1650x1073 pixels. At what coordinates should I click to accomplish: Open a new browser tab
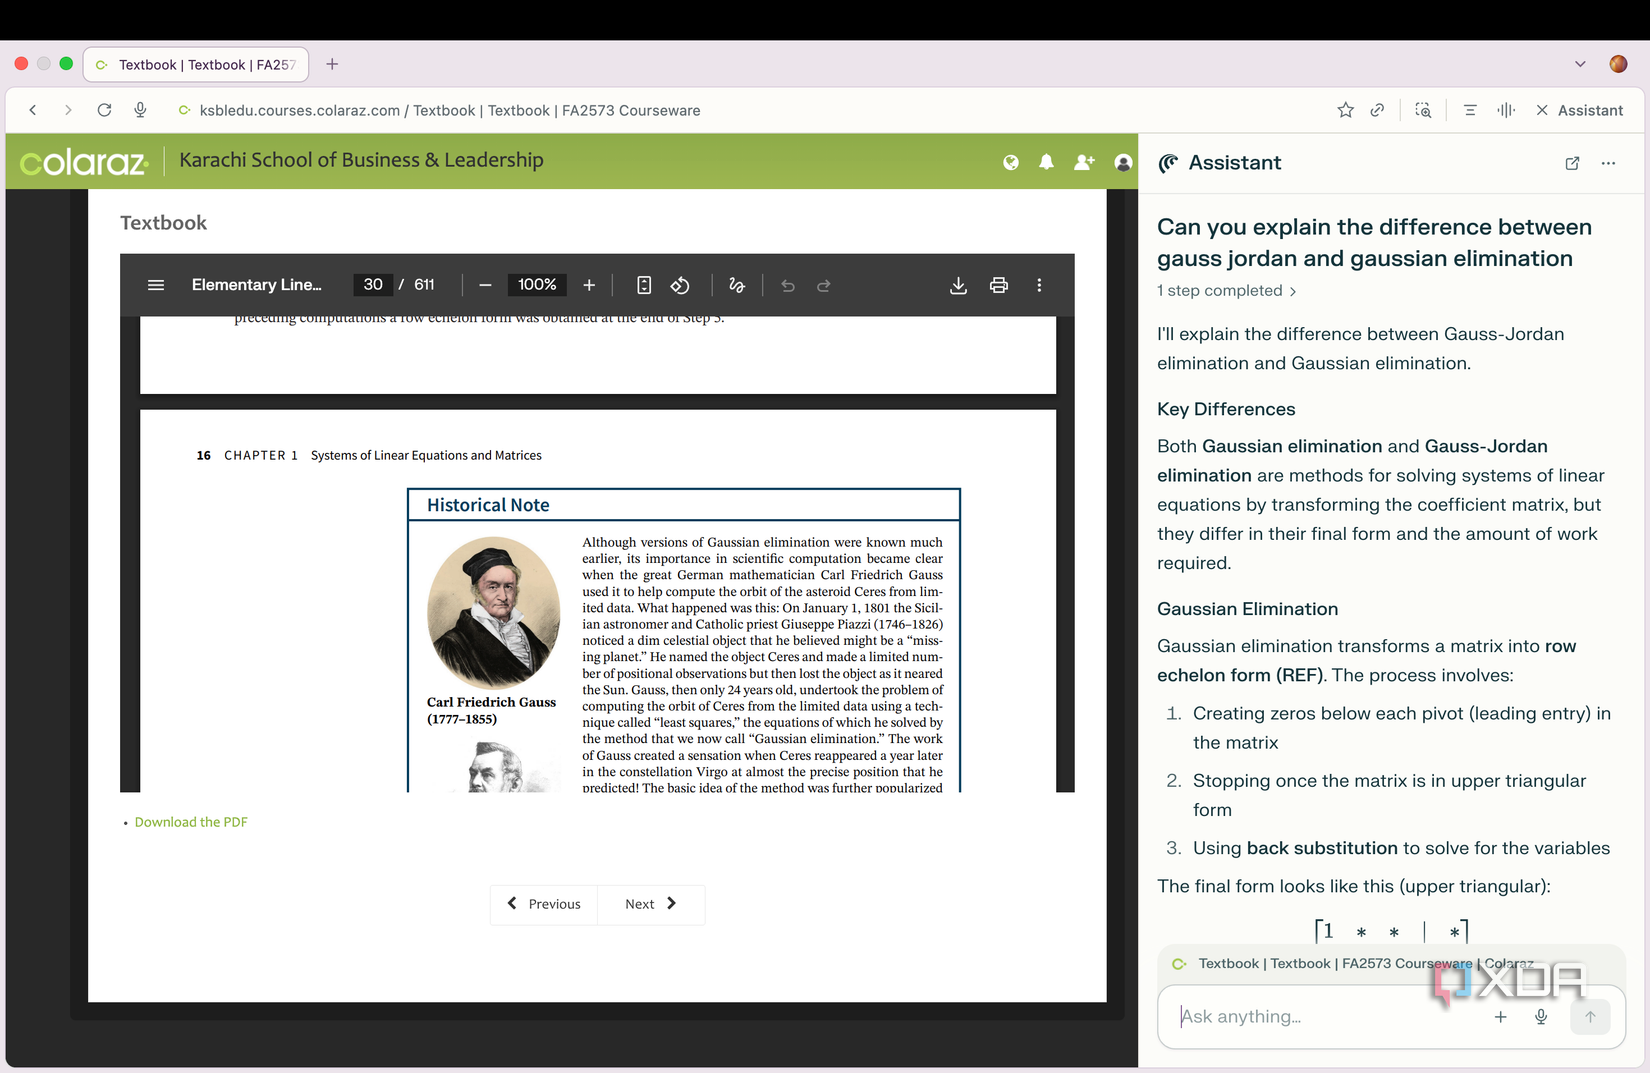pos(332,64)
